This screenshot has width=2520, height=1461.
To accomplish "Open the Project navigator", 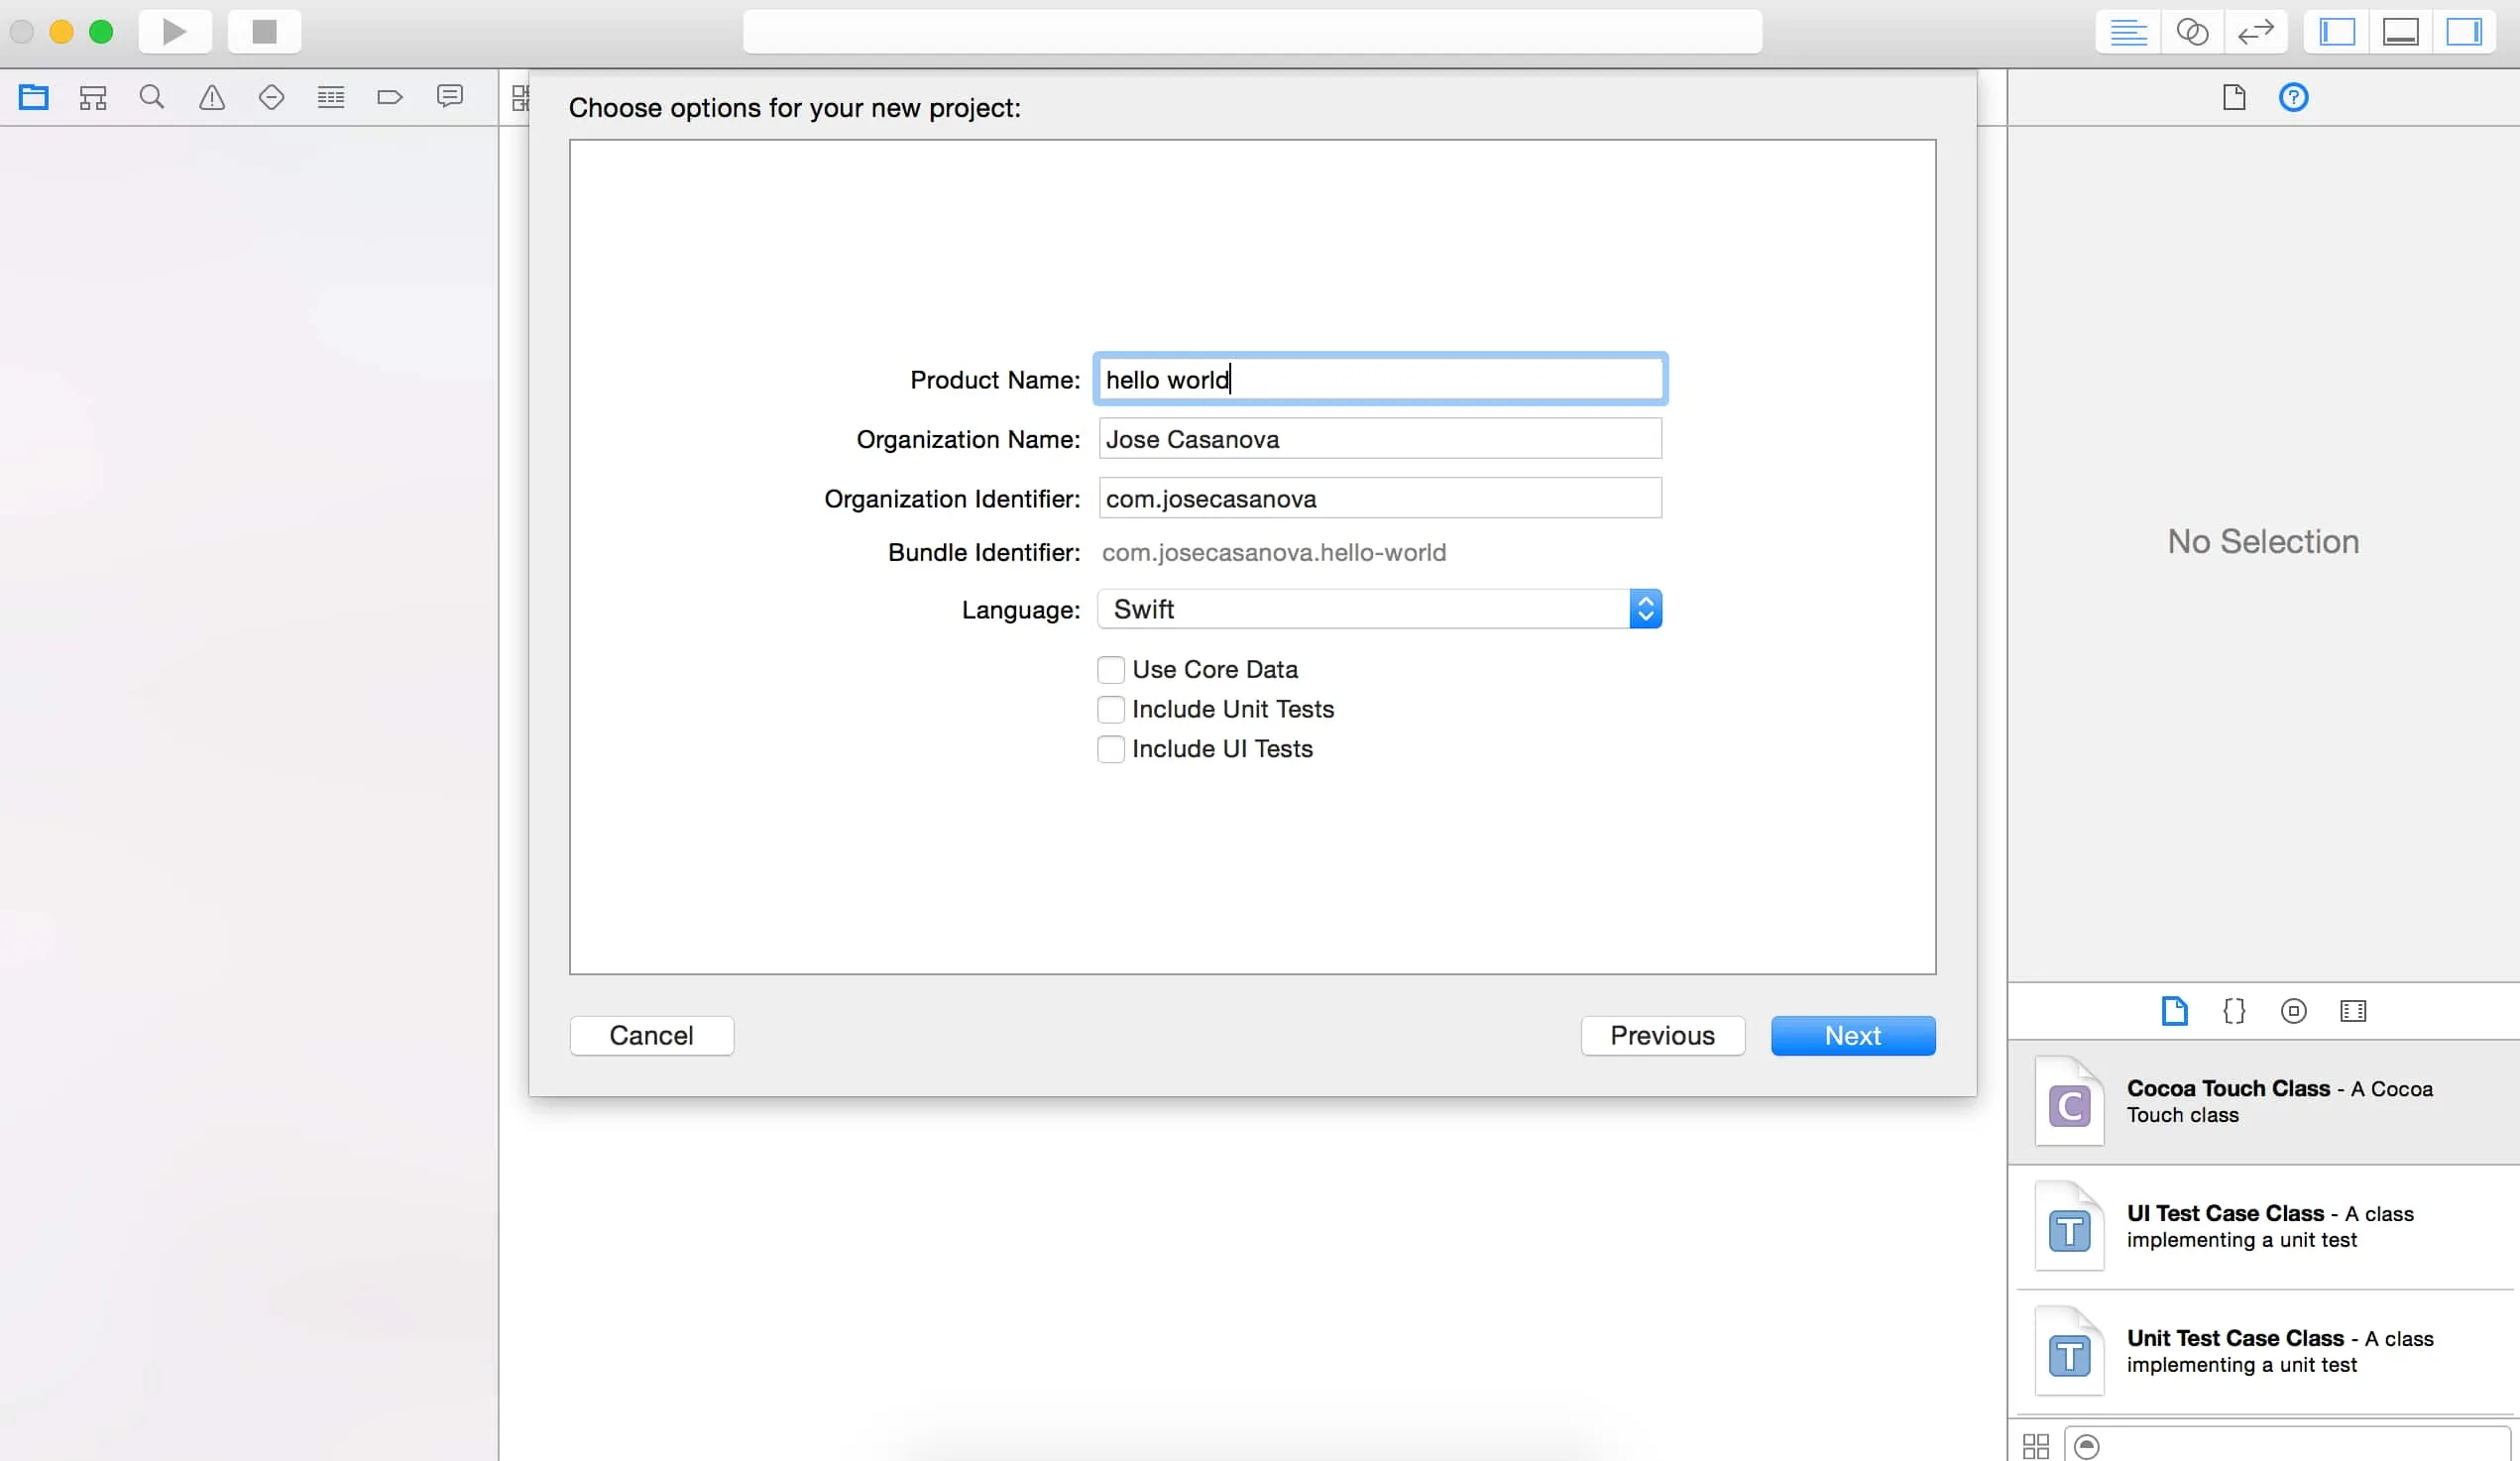I will 34,96.
